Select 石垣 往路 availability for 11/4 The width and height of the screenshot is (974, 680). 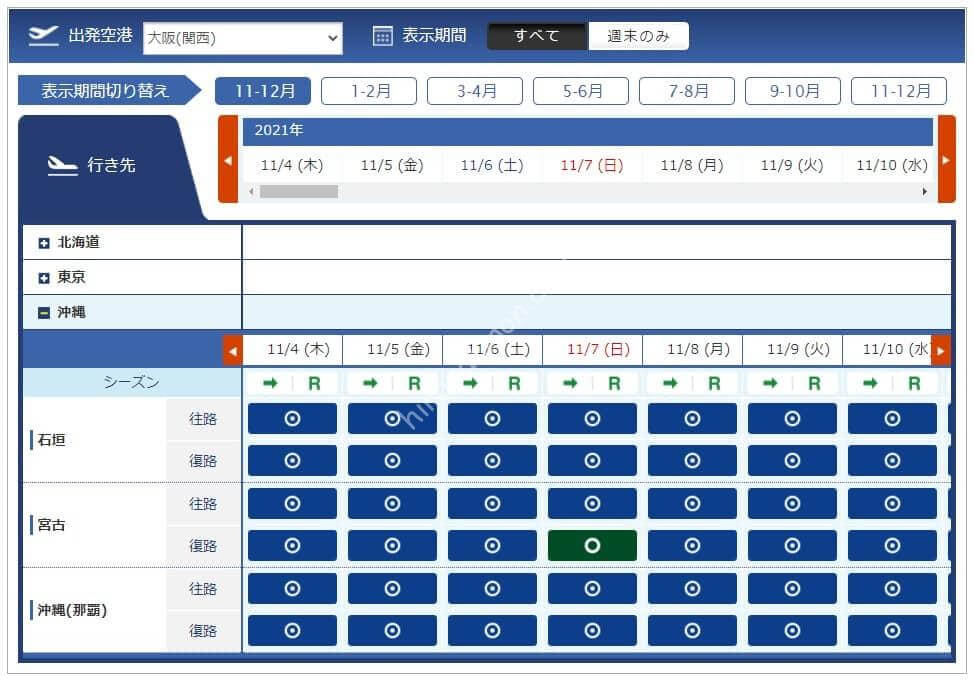click(292, 419)
